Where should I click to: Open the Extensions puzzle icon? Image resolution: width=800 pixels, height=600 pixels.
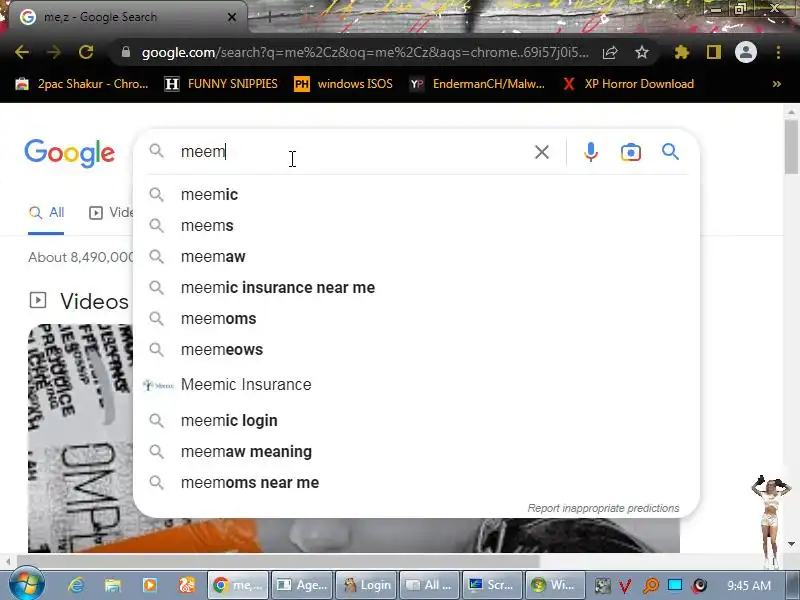682,52
